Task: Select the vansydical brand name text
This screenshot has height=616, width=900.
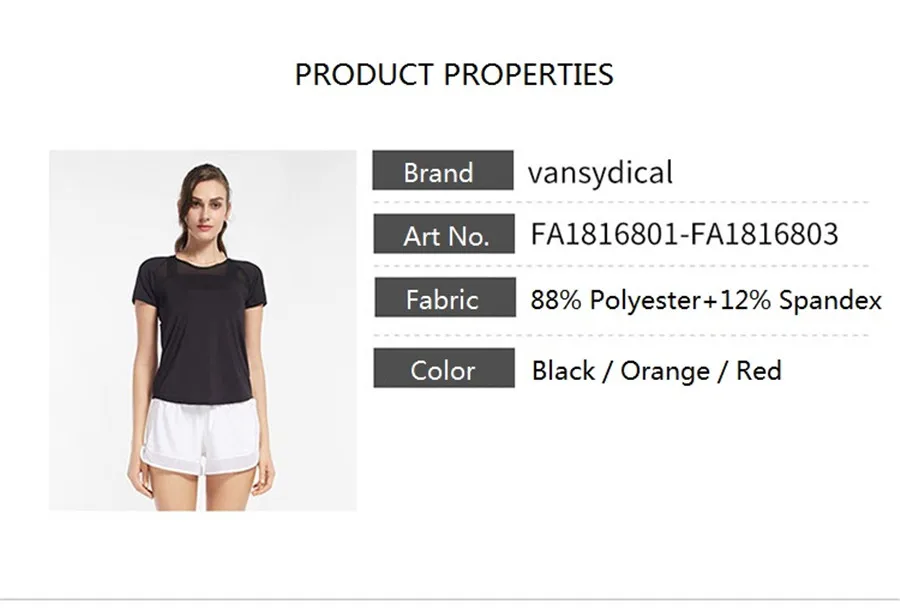Action: coord(600,173)
